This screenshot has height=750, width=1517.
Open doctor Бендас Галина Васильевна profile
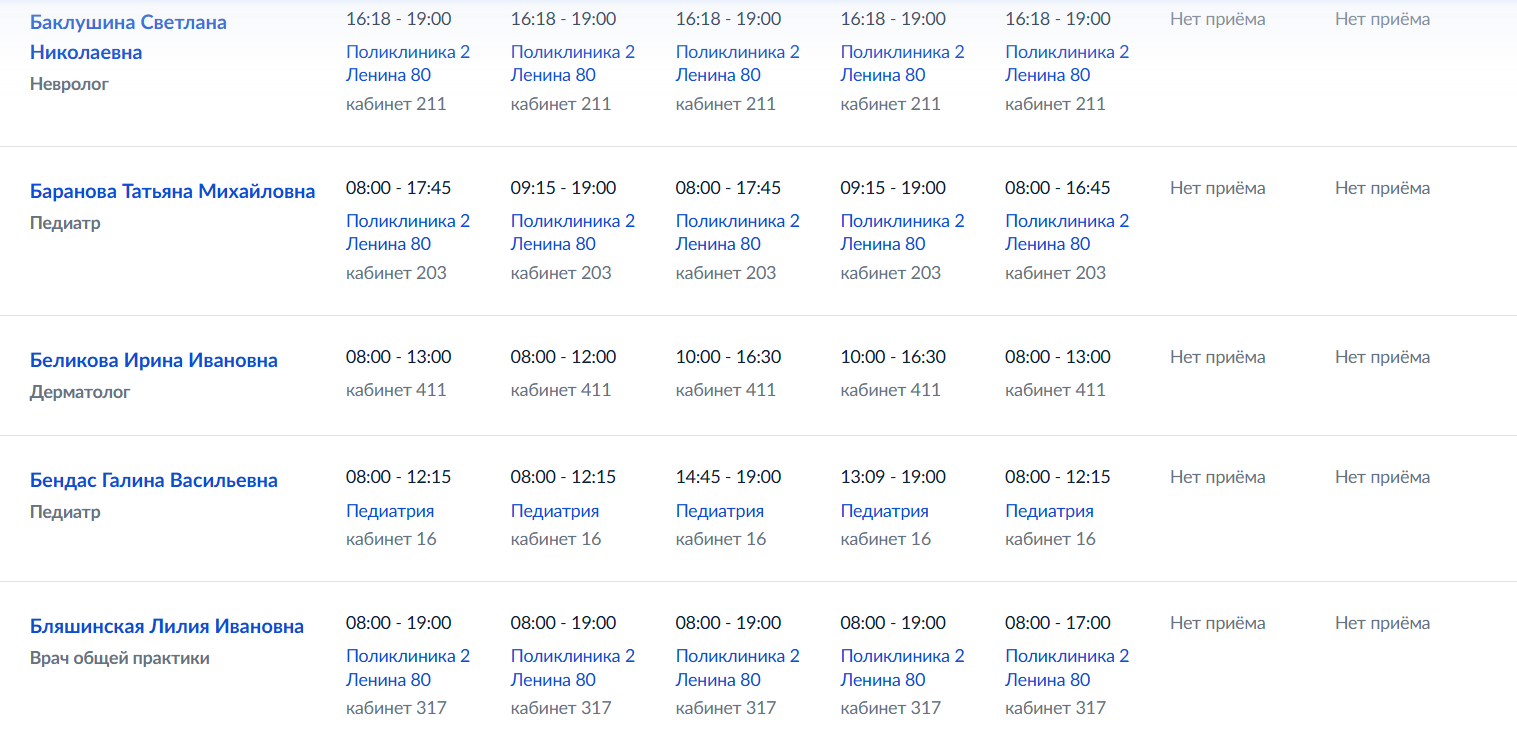[154, 480]
